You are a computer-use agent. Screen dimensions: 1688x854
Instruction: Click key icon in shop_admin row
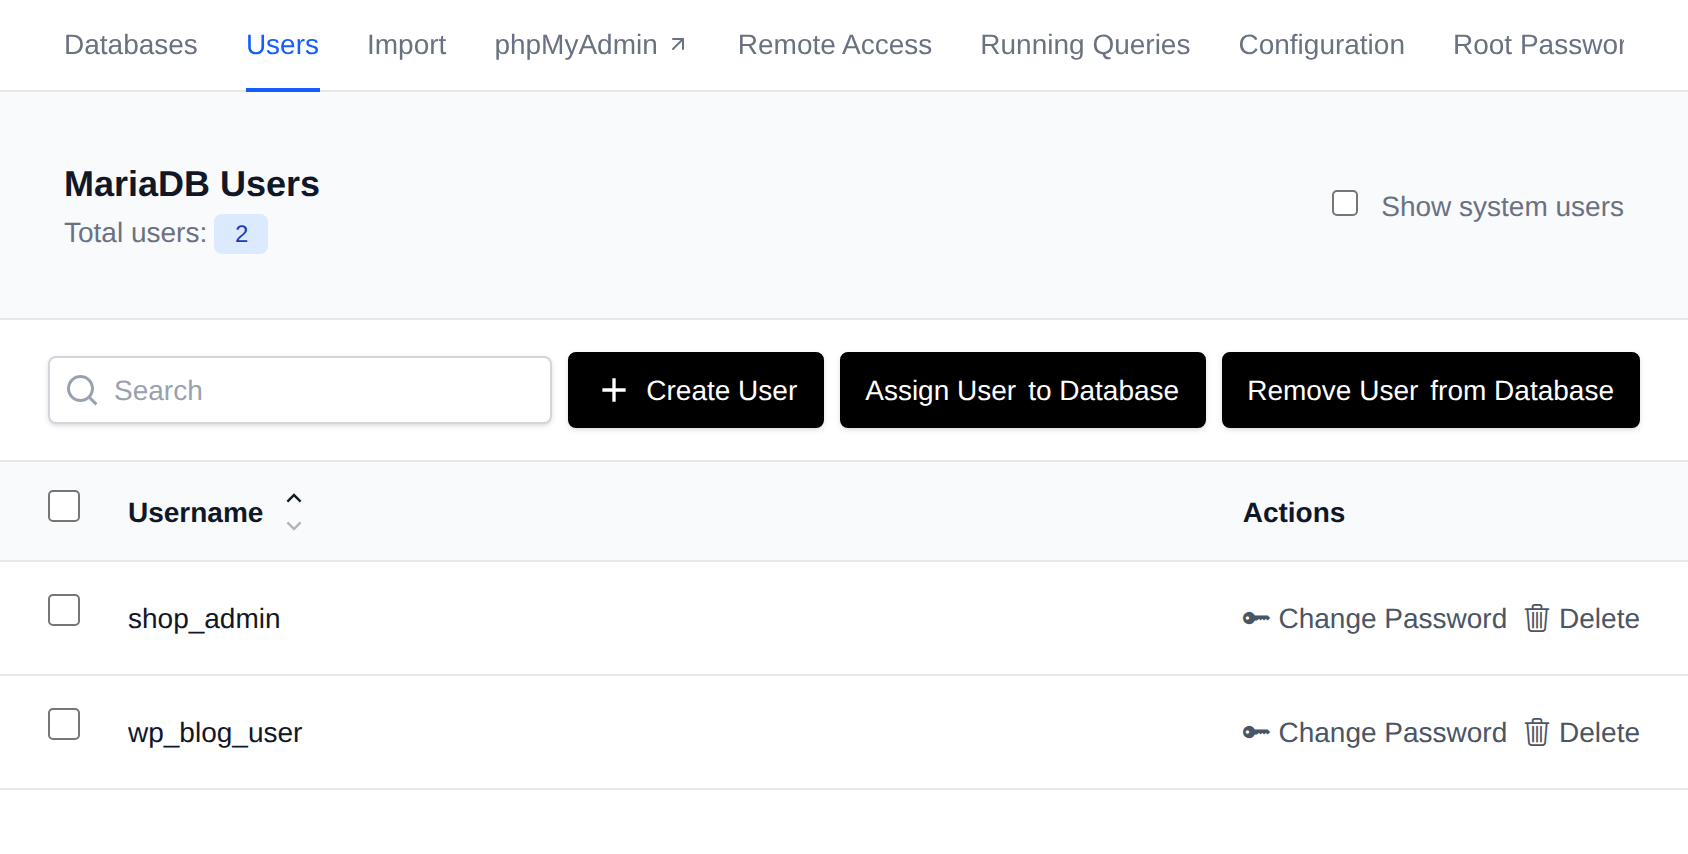pos(1256,619)
